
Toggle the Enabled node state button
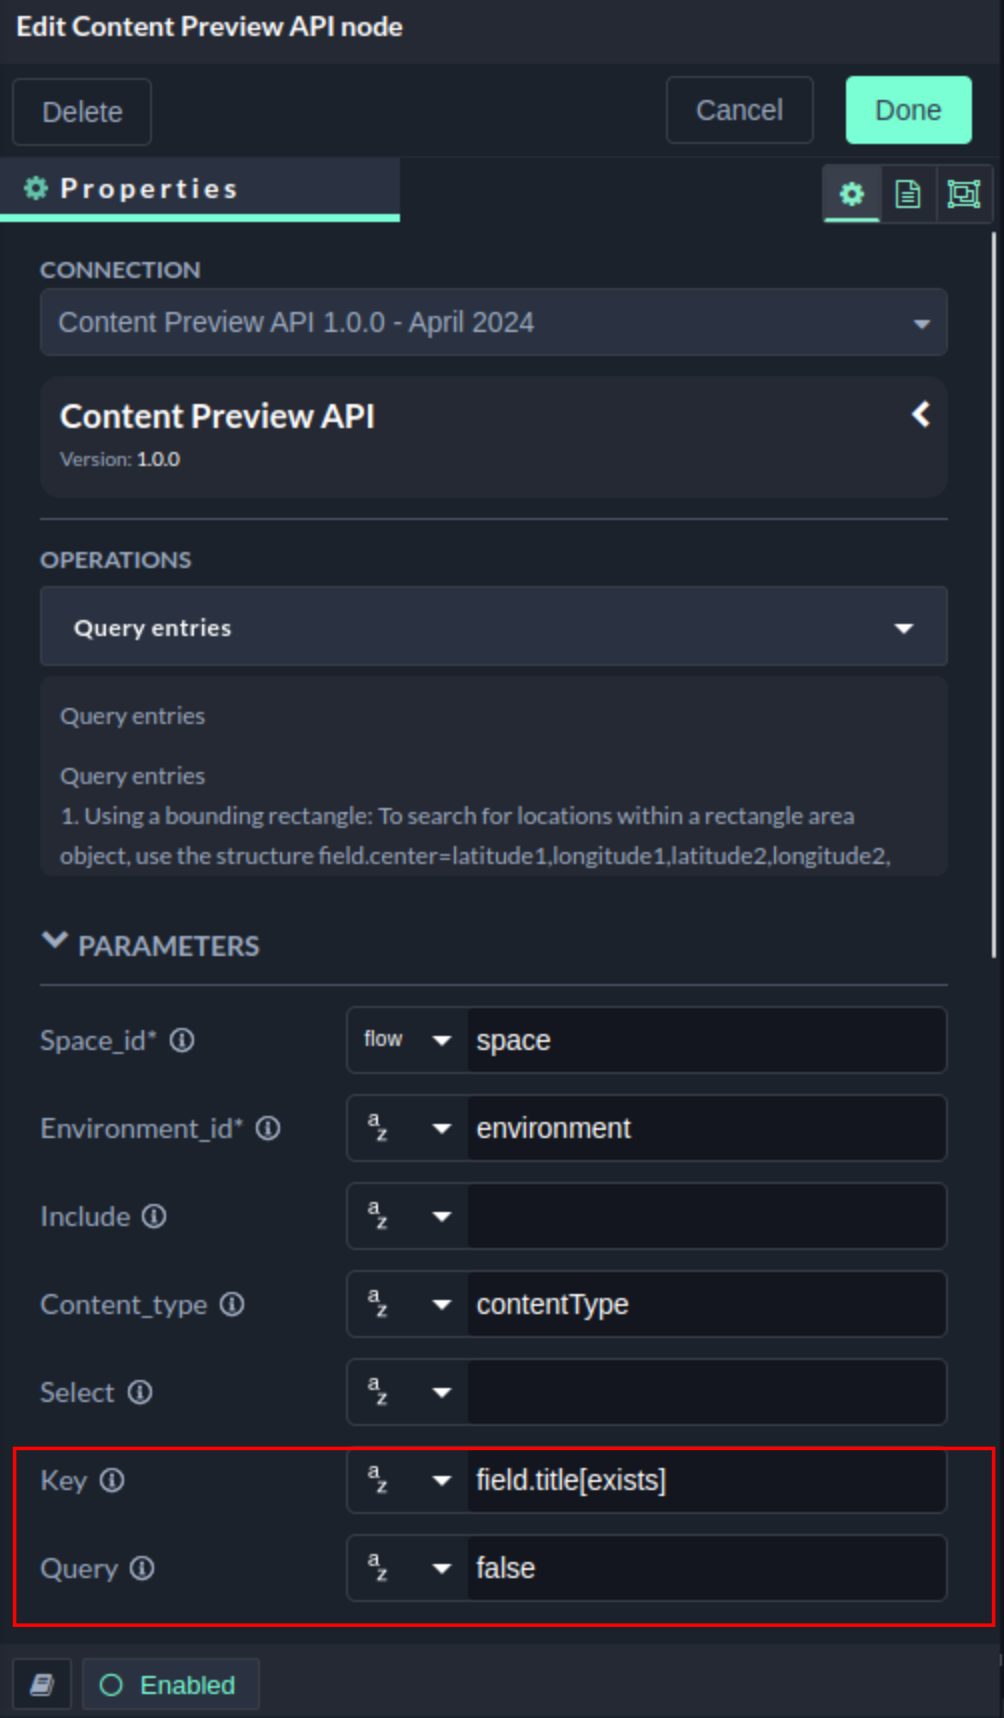(x=170, y=1685)
